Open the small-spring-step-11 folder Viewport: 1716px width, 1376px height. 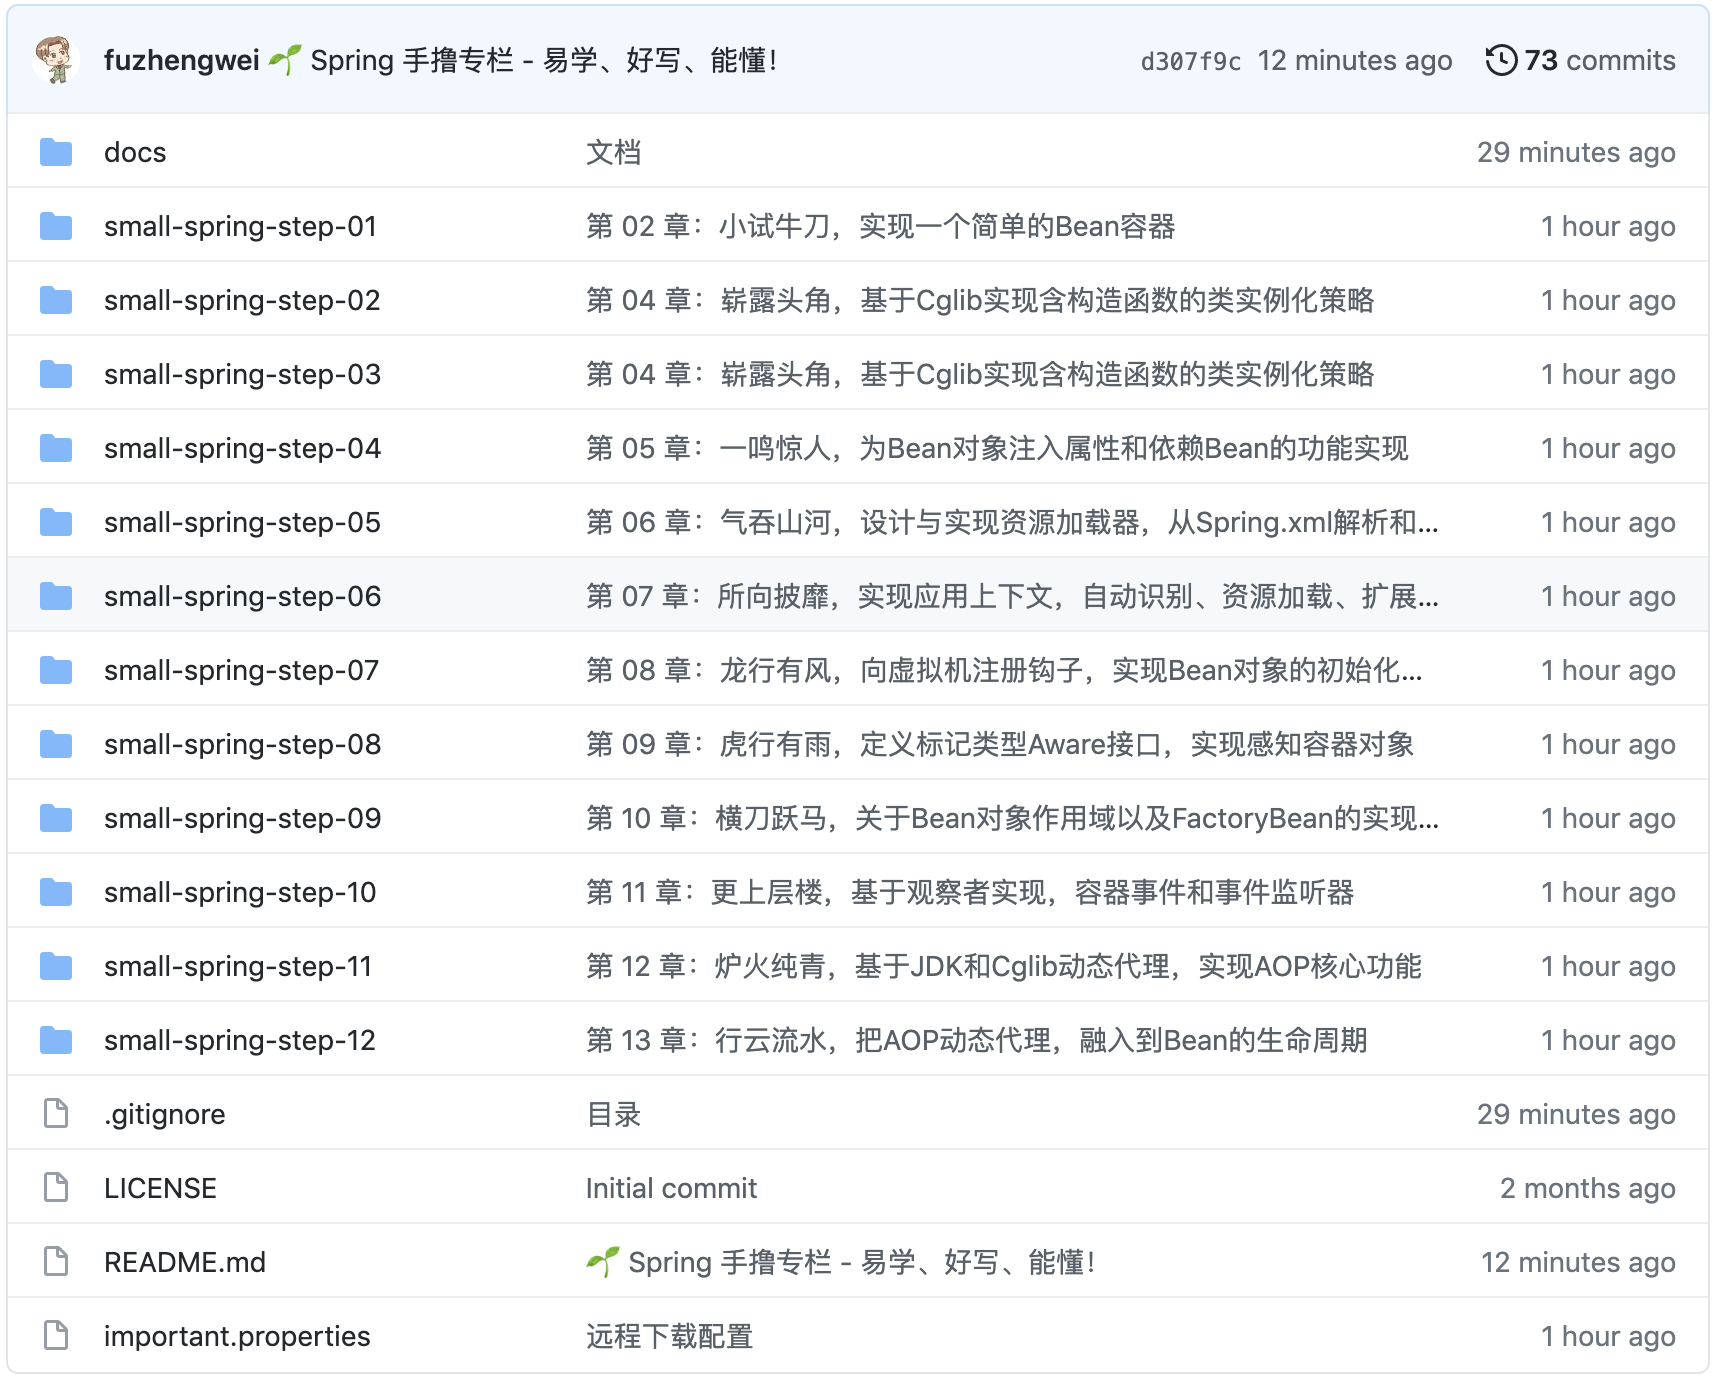[x=238, y=966]
